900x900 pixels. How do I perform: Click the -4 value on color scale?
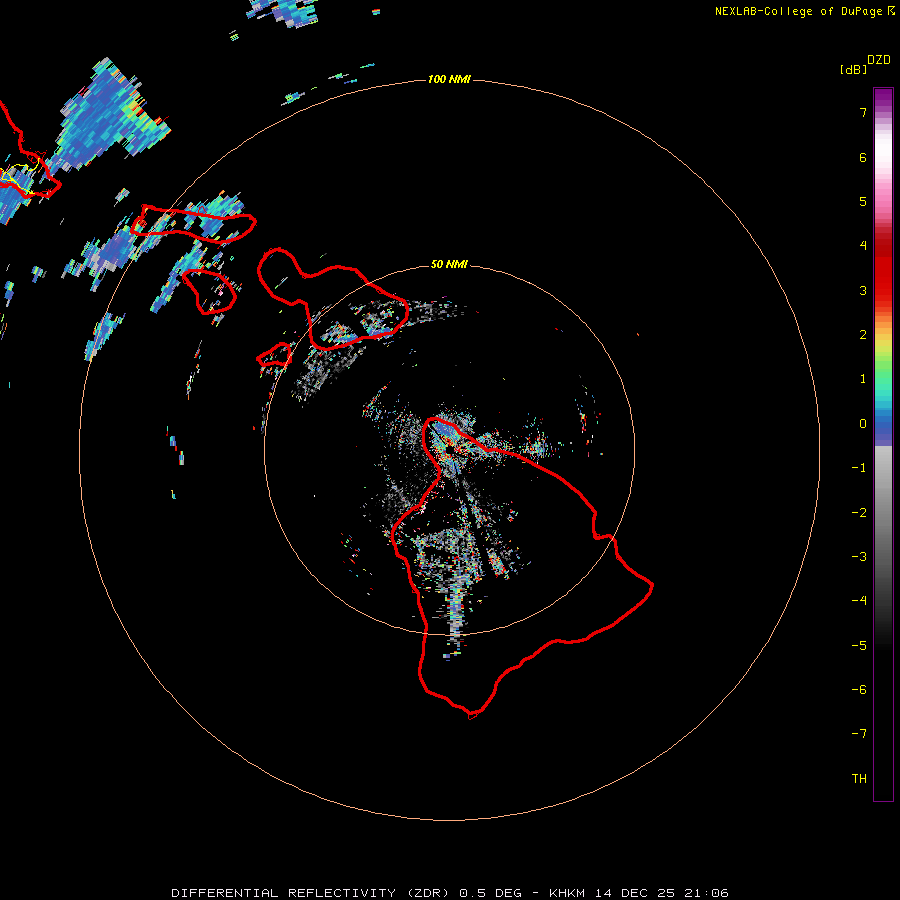(x=859, y=601)
